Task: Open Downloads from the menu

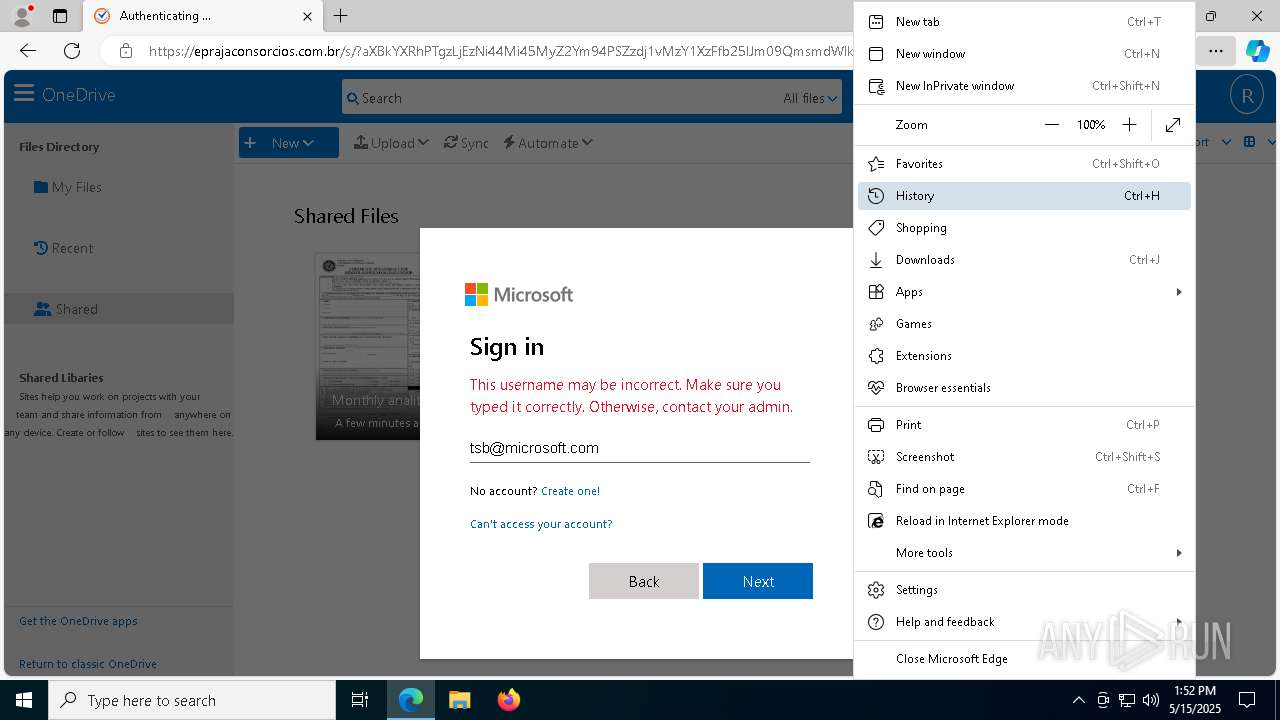Action: pos(1024,260)
